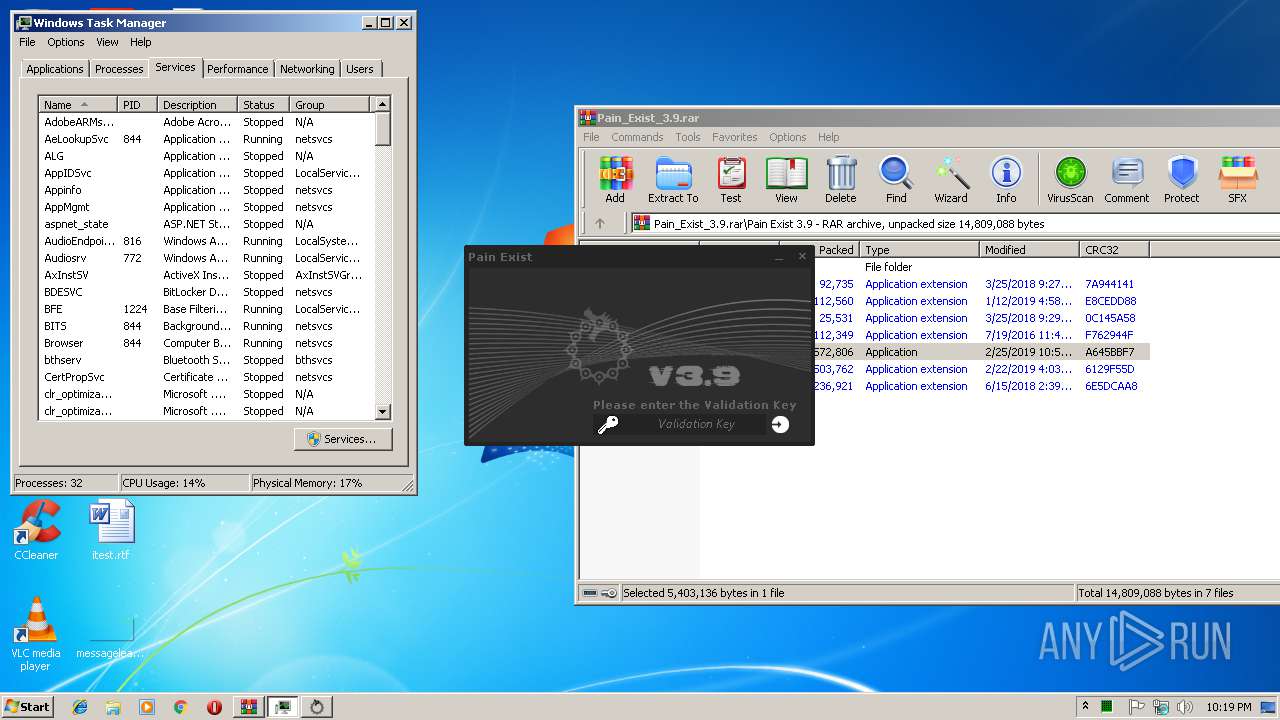Image resolution: width=1280 pixels, height=720 pixels.
Task: Select the BITS service row
Action: tap(206, 326)
